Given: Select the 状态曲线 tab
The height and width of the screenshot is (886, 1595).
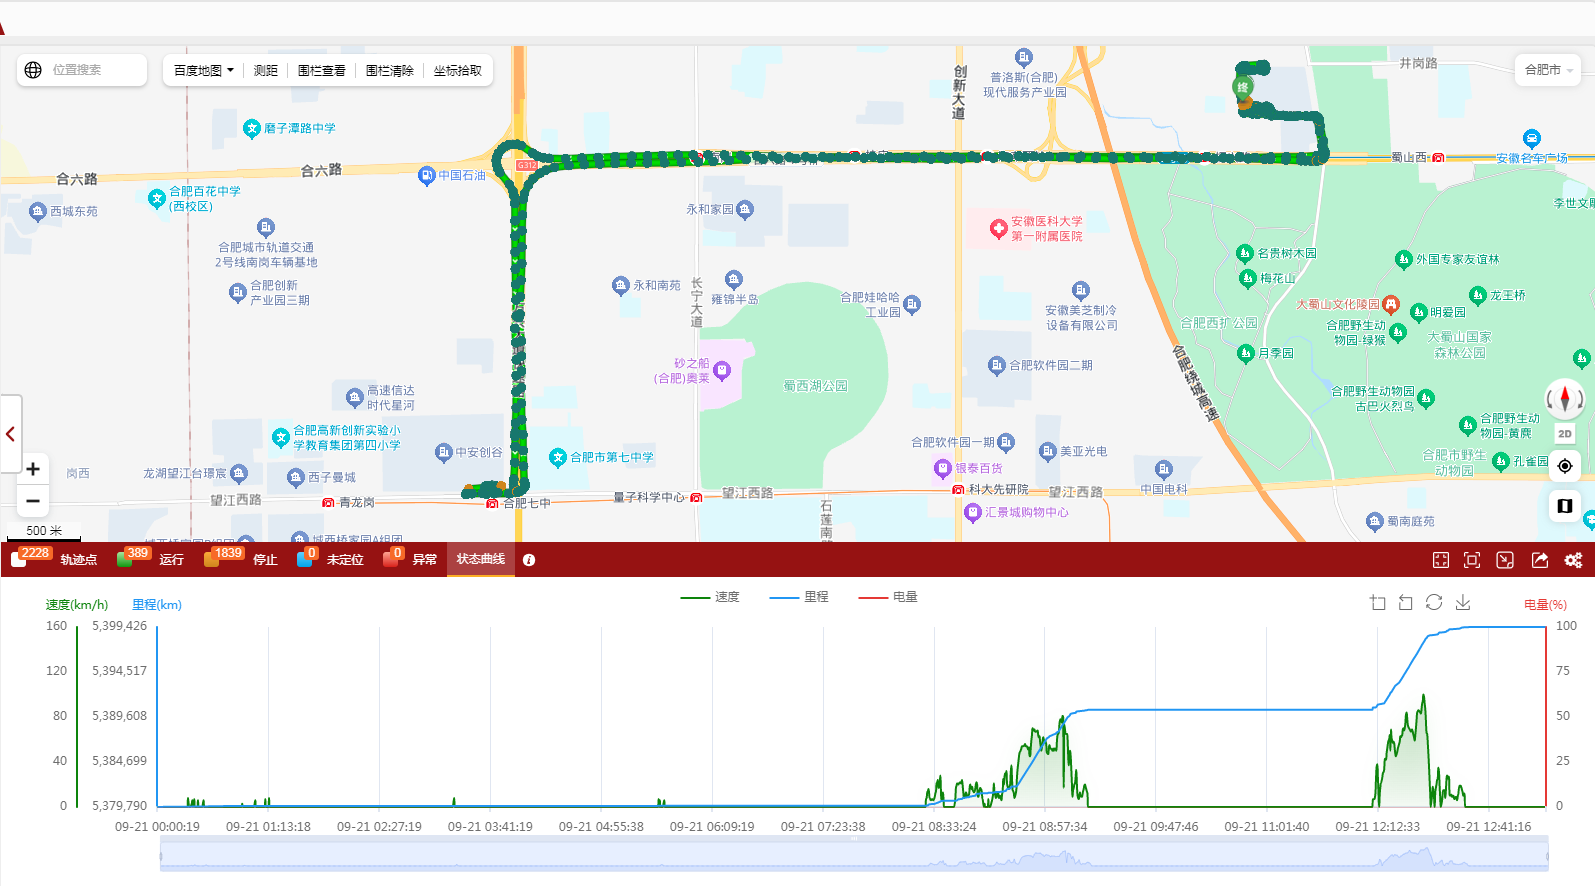Looking at the screenshot, I should 480,560.
